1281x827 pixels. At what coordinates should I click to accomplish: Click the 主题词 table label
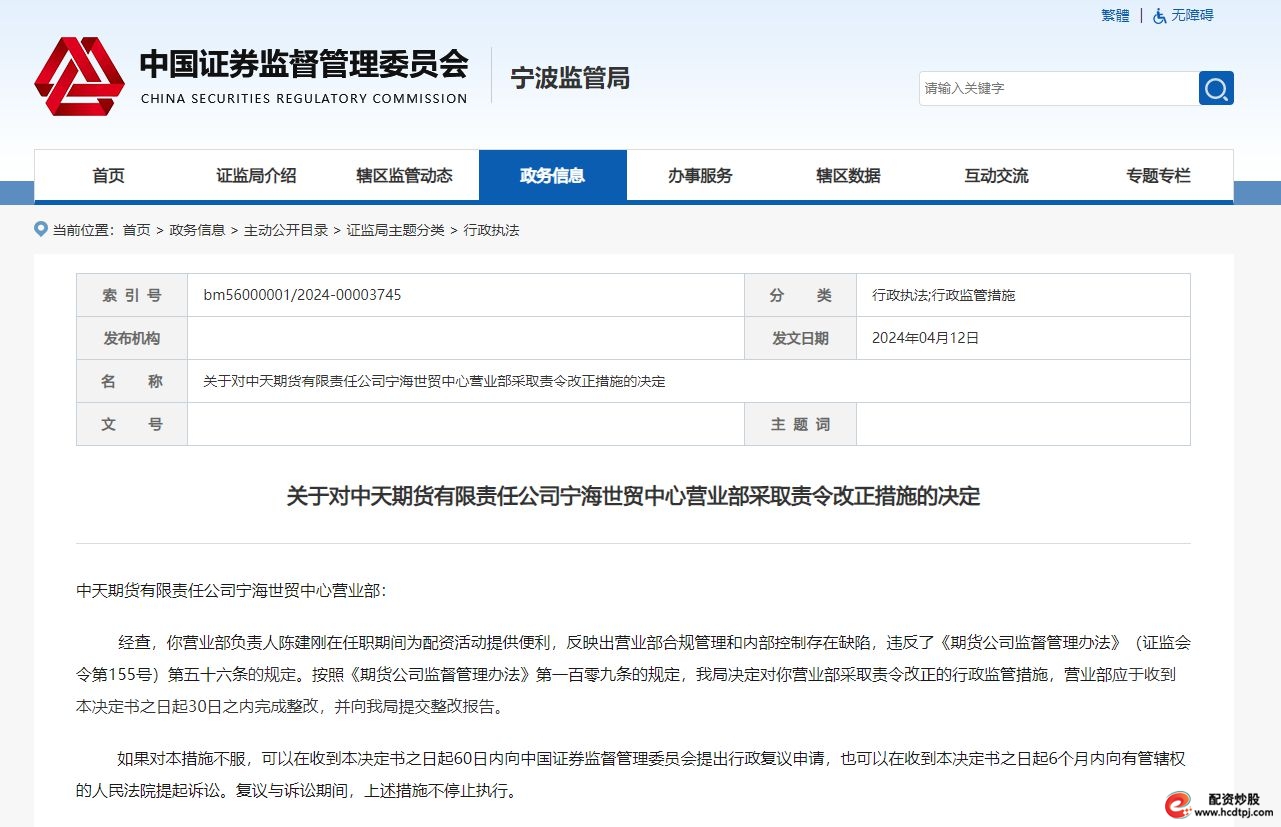[x=800, y=424]
